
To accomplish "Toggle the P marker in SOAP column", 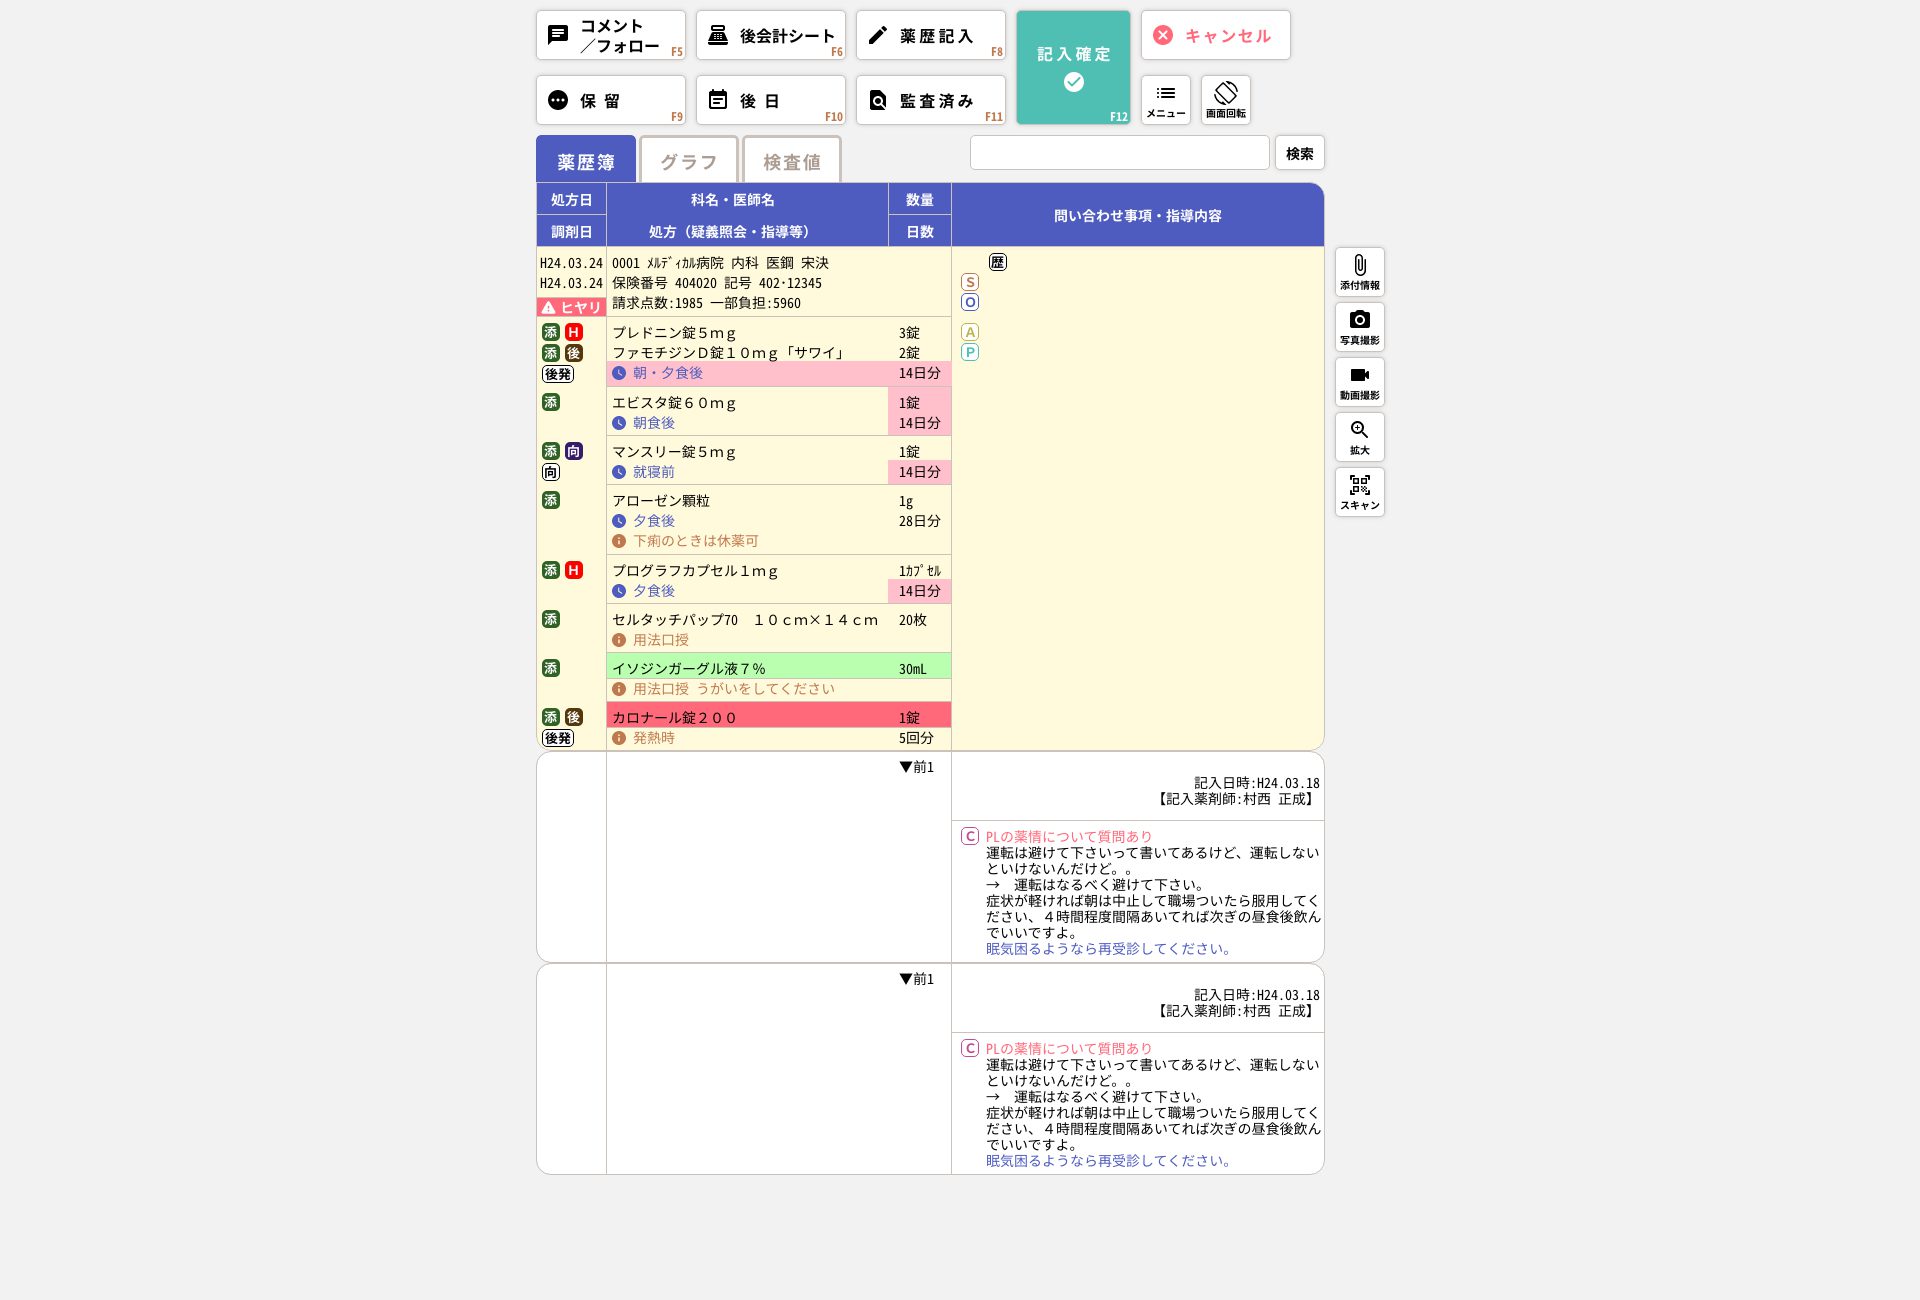I will (x=970, y=352).
